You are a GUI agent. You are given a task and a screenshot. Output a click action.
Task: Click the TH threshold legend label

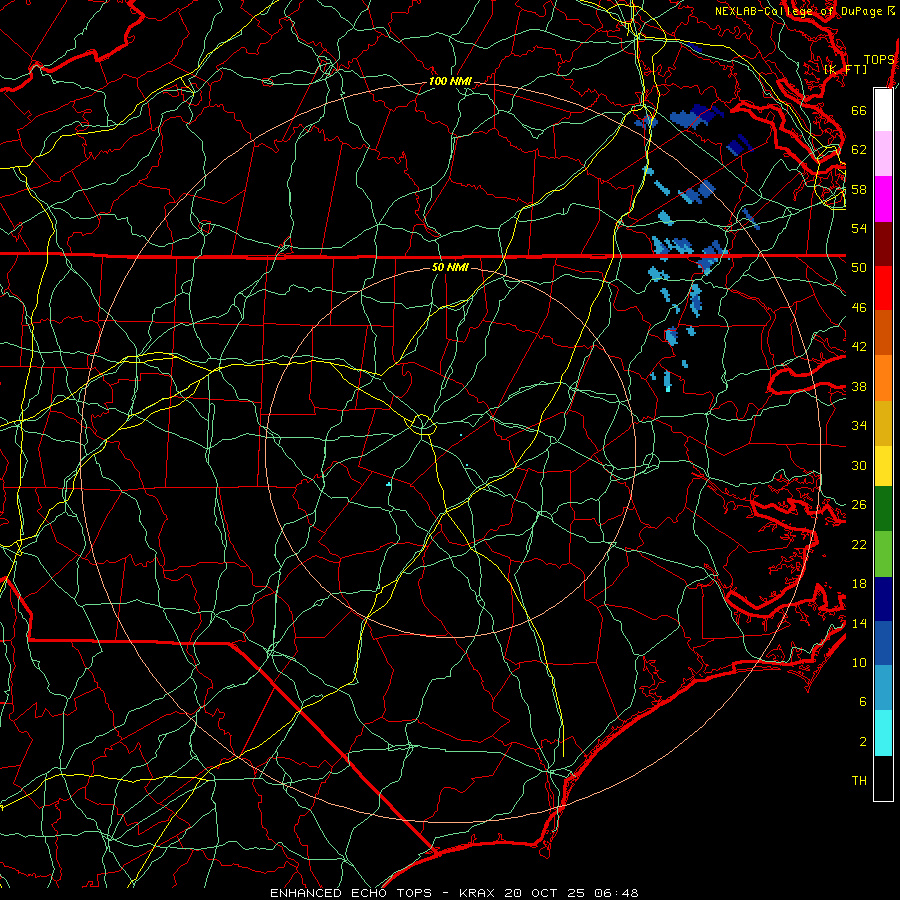[859, 781]
